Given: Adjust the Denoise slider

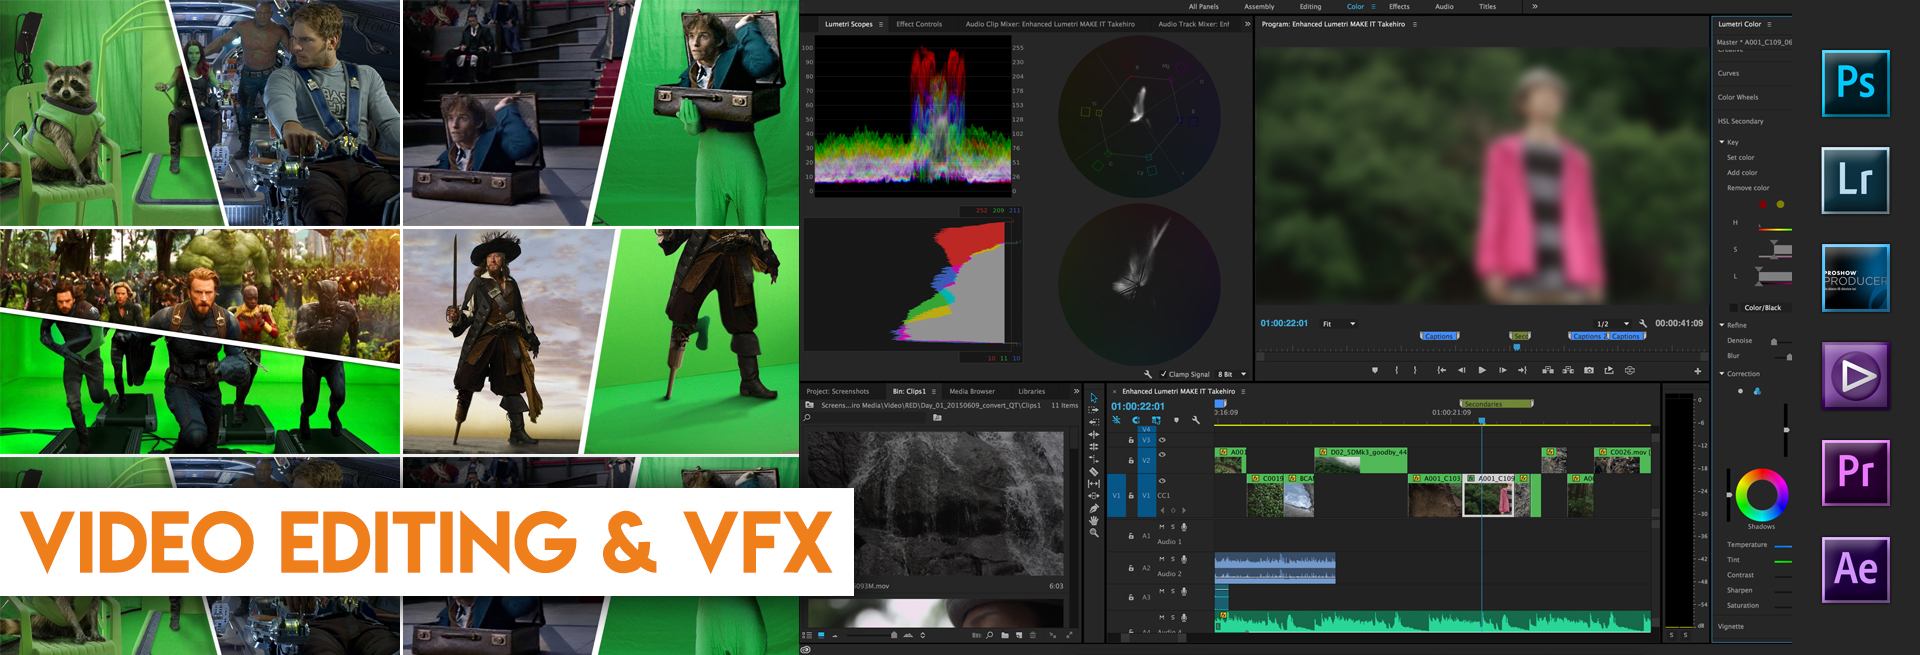Looking at the screenshot, I should (1774, 341).
